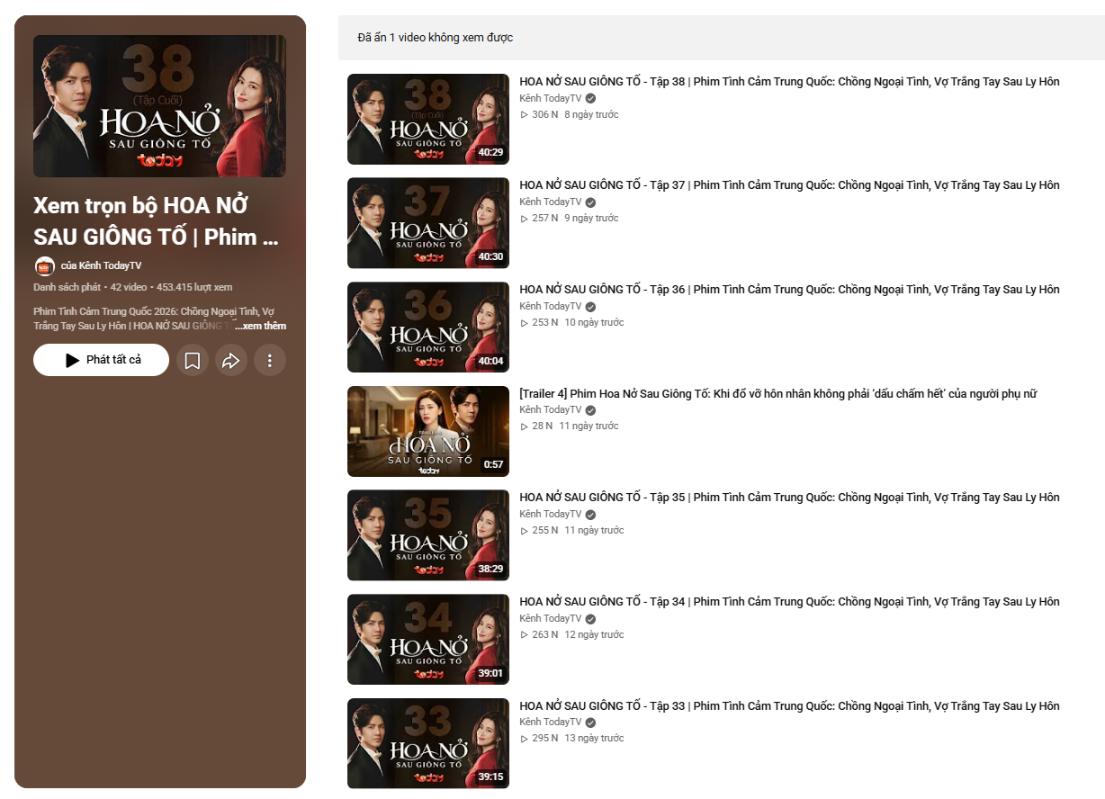Open the Tập 34 video title link

[789, 601]
